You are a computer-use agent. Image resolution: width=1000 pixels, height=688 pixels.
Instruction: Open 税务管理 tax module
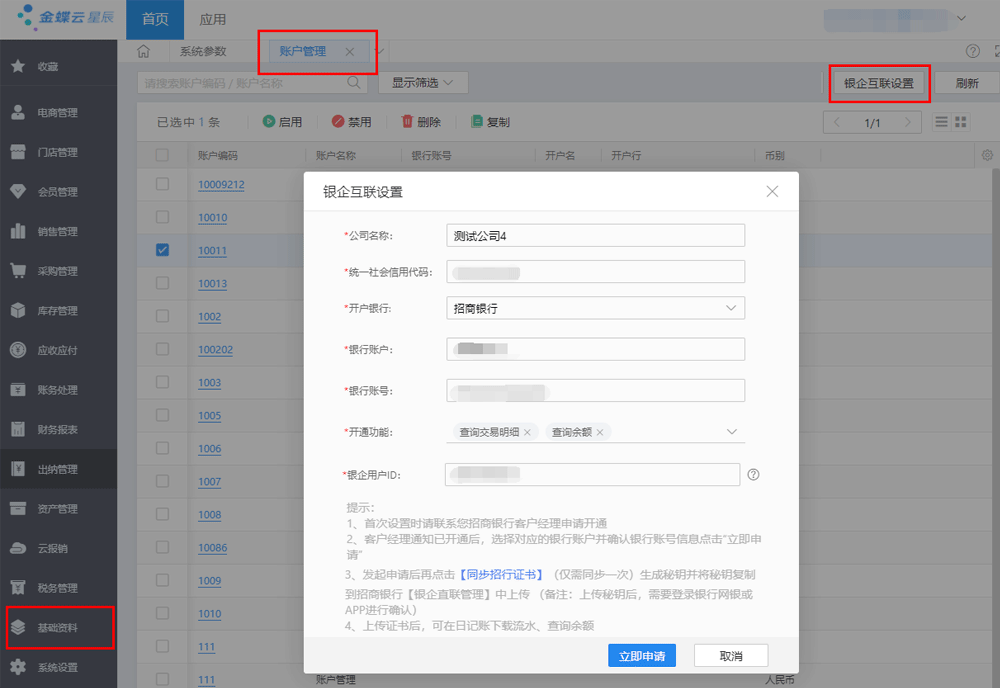pyautogui.click(x=57, y=588)
